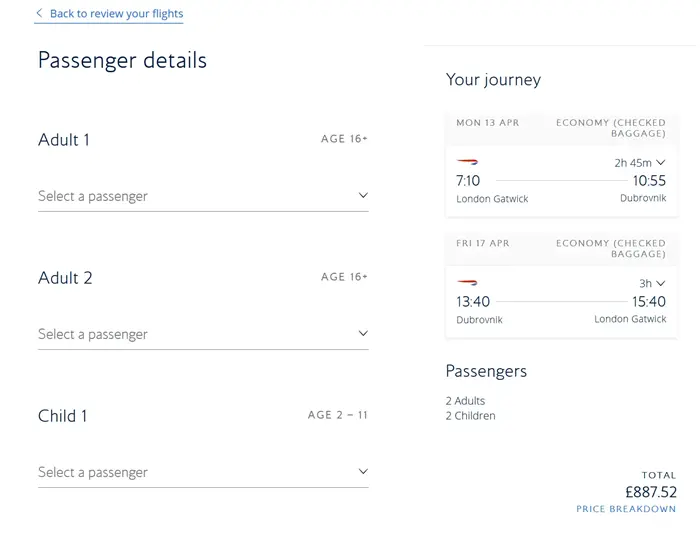Screen dimensions: 700x537
Task: Click the Adult 2 dropdown arrow
Action: tap(363, 334)
